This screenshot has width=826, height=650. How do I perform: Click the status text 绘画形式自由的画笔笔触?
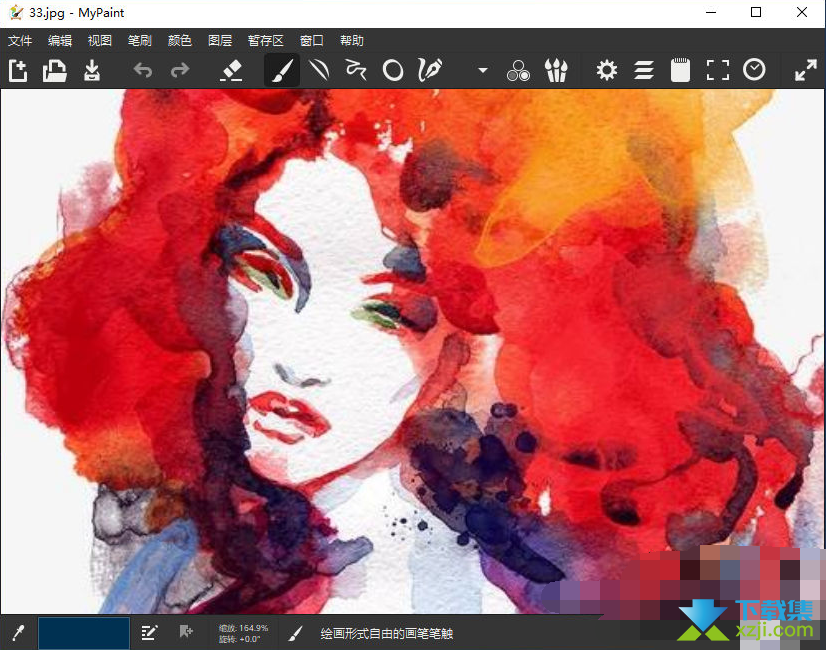tap(387, 633)
